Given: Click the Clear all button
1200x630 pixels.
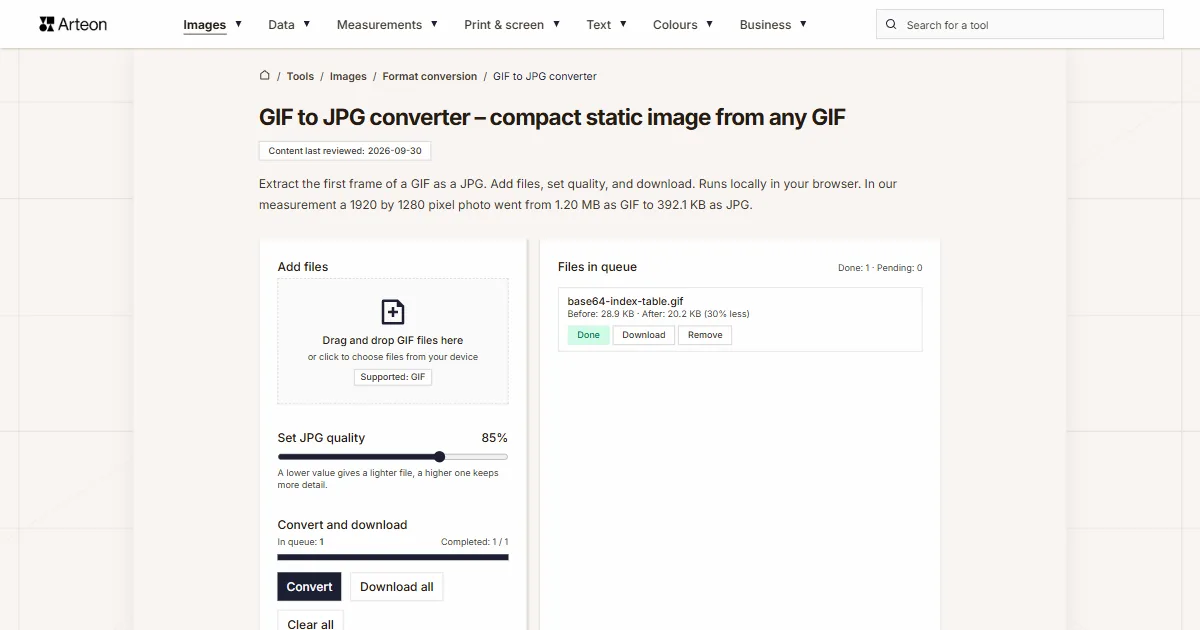Looking at the screenshot, I should [311, 622].
